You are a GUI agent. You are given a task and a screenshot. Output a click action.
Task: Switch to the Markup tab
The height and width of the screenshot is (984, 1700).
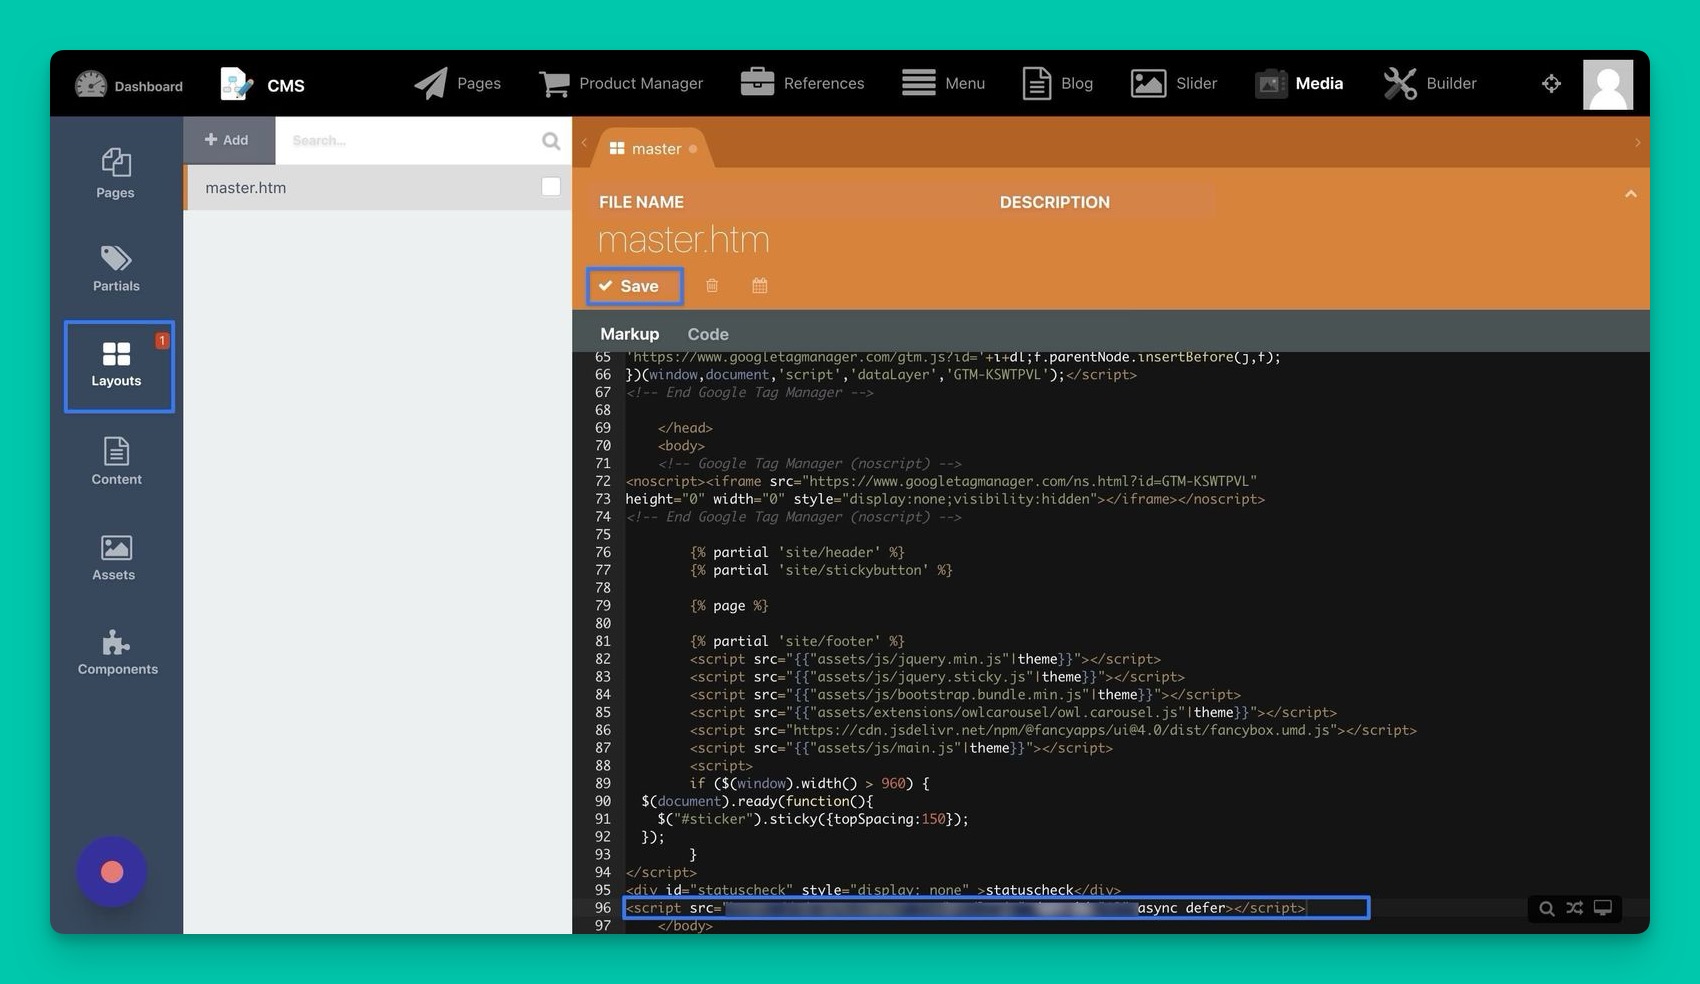pyautogui.click(x=629, y=334)
